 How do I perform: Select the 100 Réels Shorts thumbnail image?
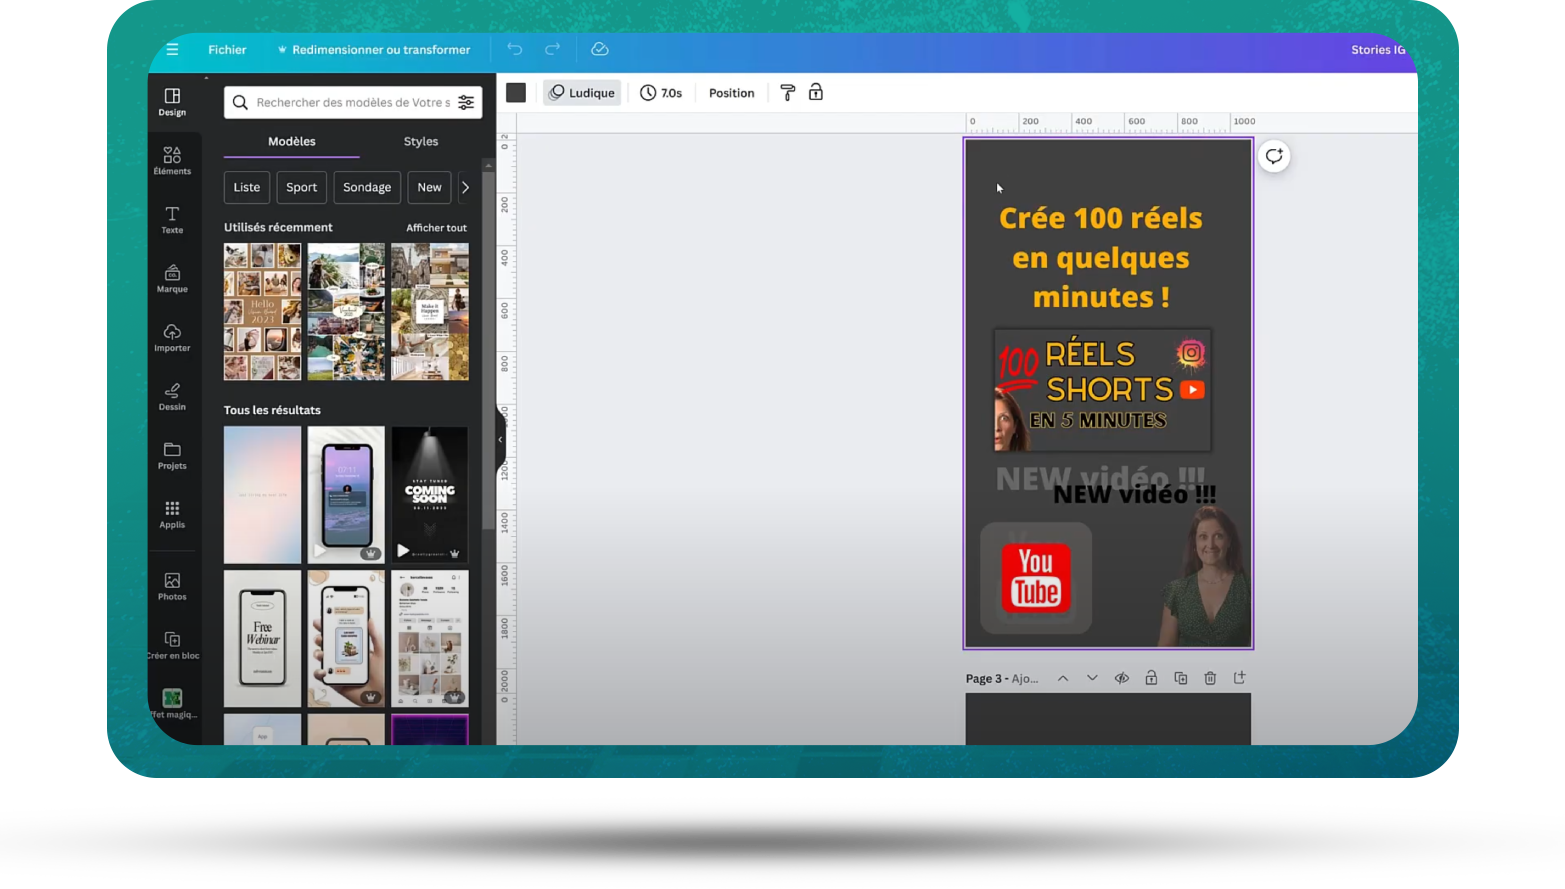(1103, 390)
